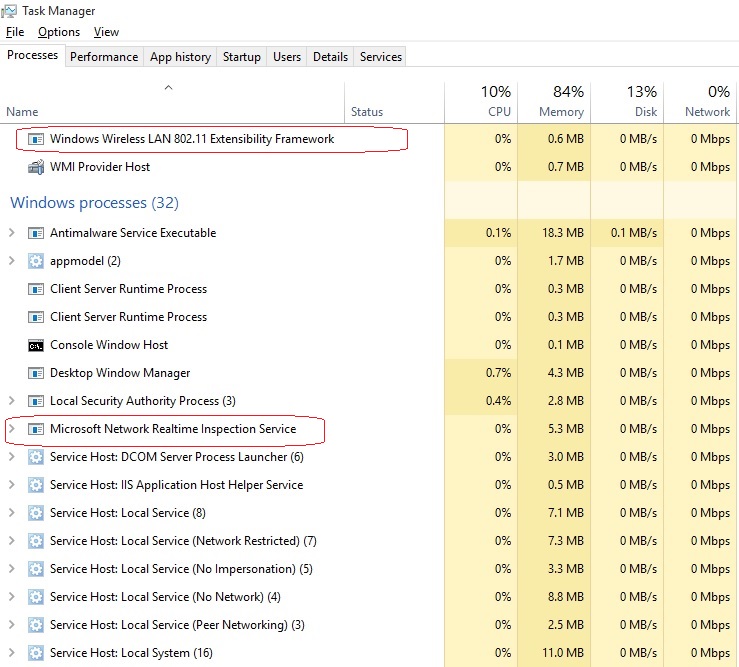Click the Desktop Window Manager icon
739x667 pixels.
point(36,373)
